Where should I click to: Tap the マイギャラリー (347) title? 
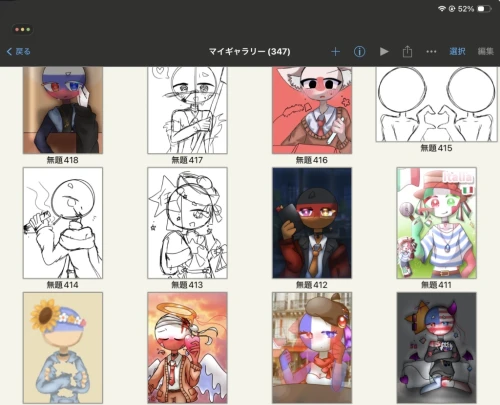click(250, 52)
